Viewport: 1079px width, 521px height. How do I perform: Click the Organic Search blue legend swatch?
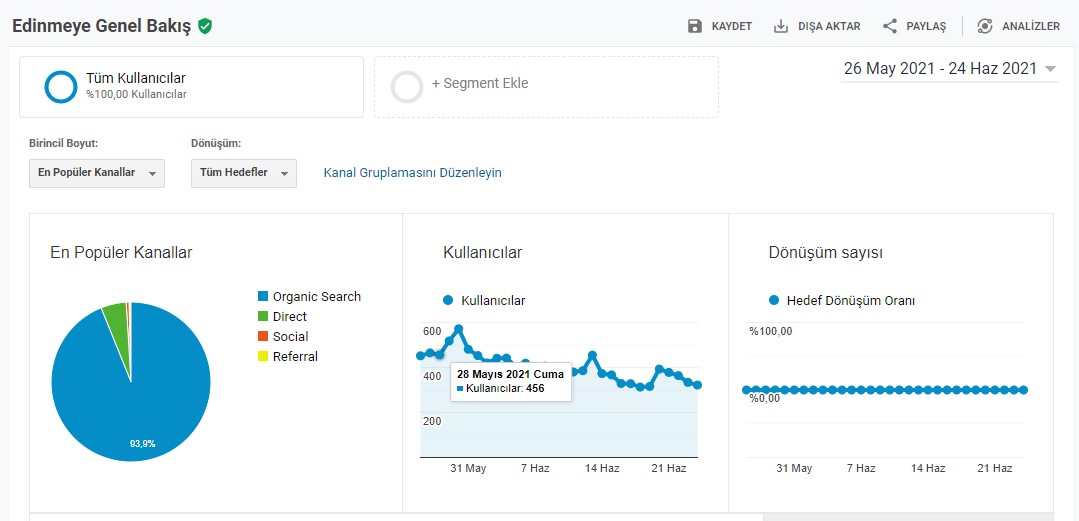click(263, 297)
